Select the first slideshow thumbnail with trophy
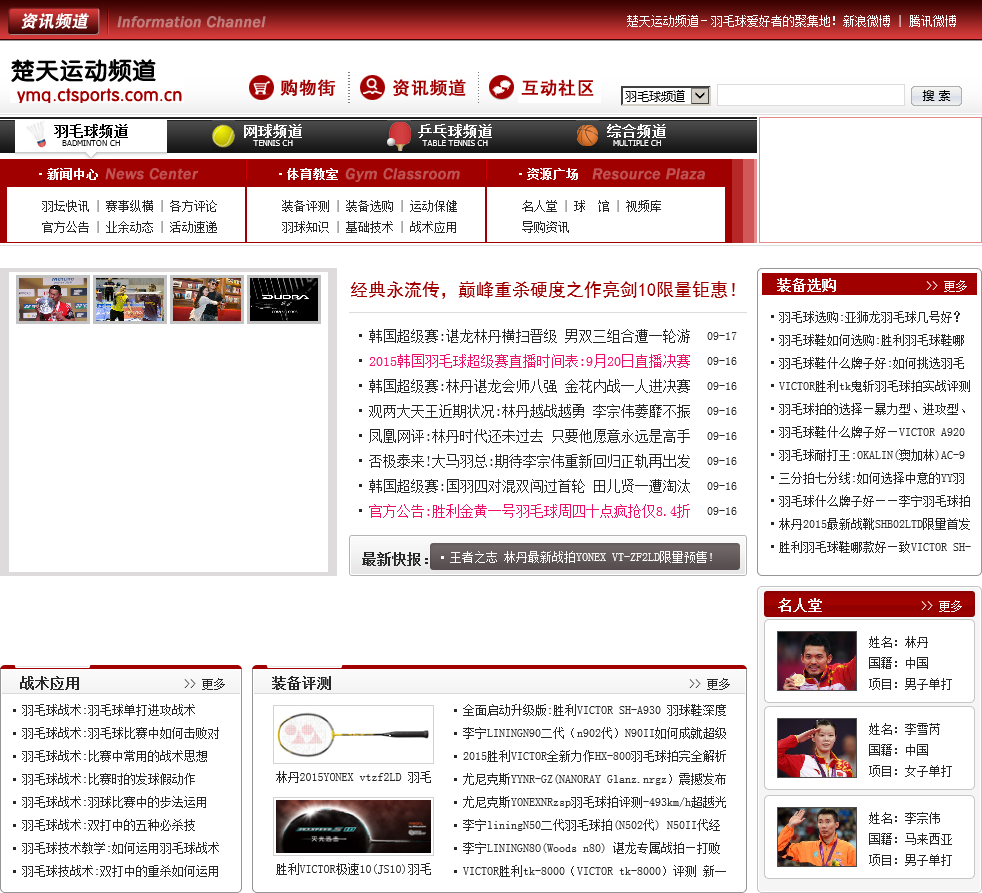This screenshot has width=982, height=893. coord(53,299)
